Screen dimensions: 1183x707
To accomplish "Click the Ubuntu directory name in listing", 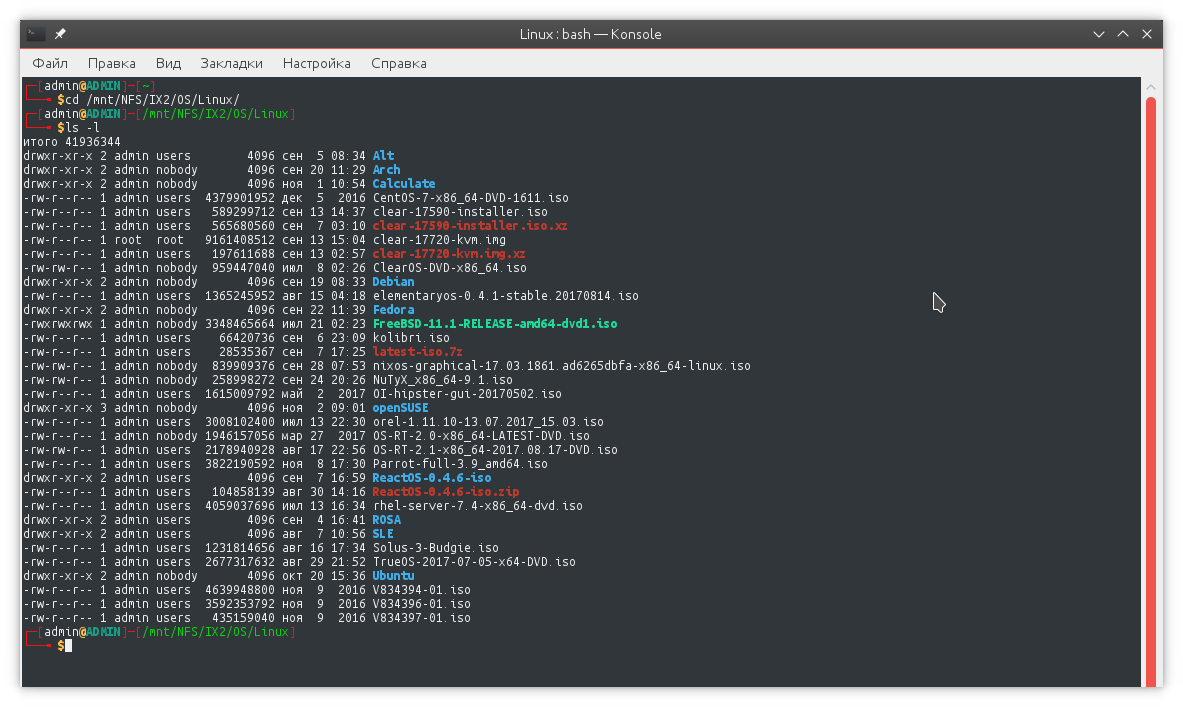I will click(x=393, y=576).
